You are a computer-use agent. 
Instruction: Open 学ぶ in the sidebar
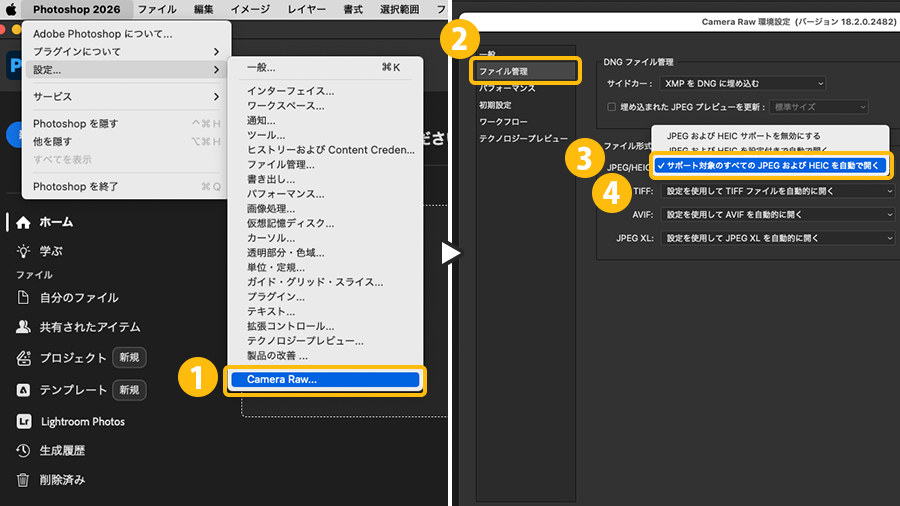51,251
